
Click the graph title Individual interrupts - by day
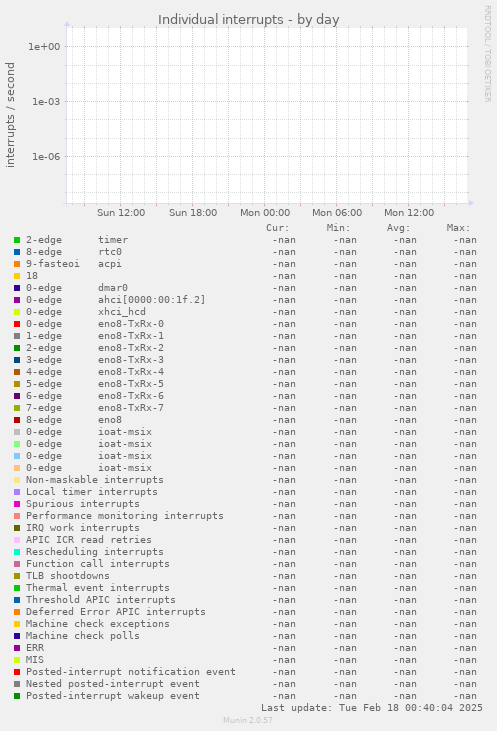point(248,20)
